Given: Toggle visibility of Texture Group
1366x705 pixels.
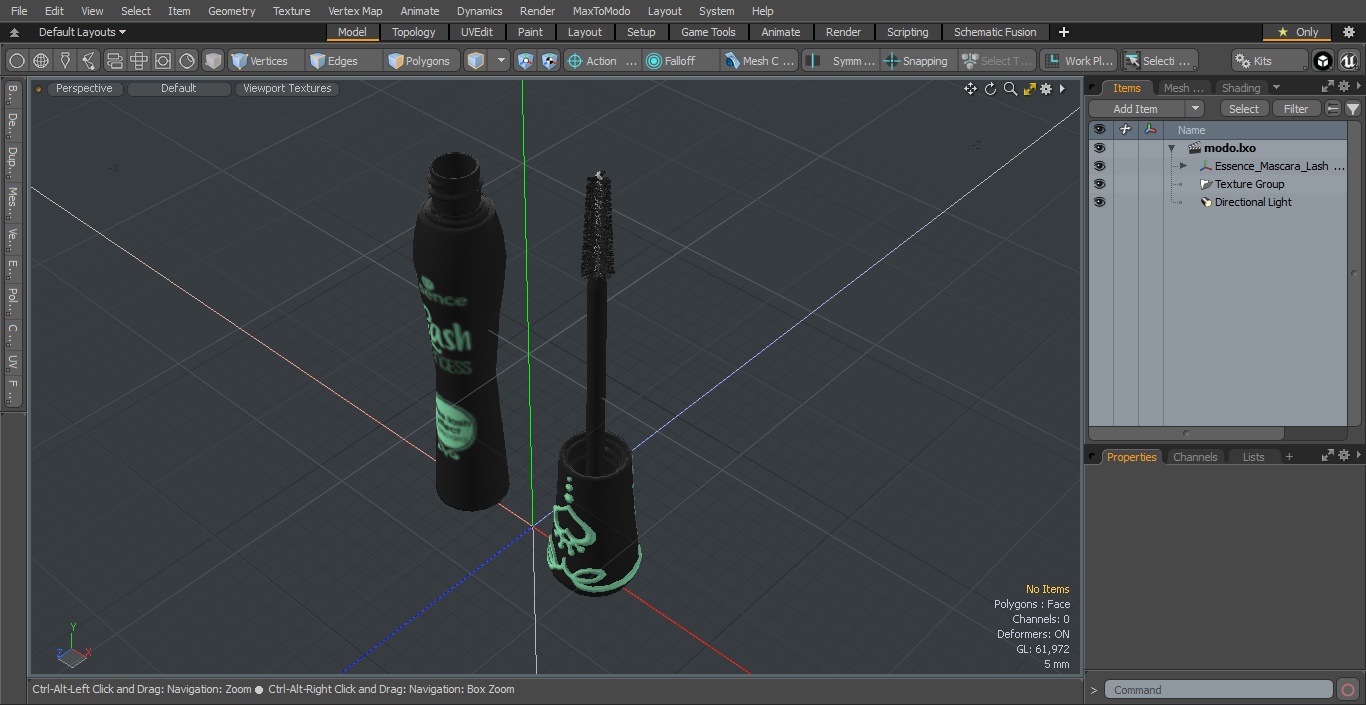Looking at the screenshot, I should pos(1100,184).
